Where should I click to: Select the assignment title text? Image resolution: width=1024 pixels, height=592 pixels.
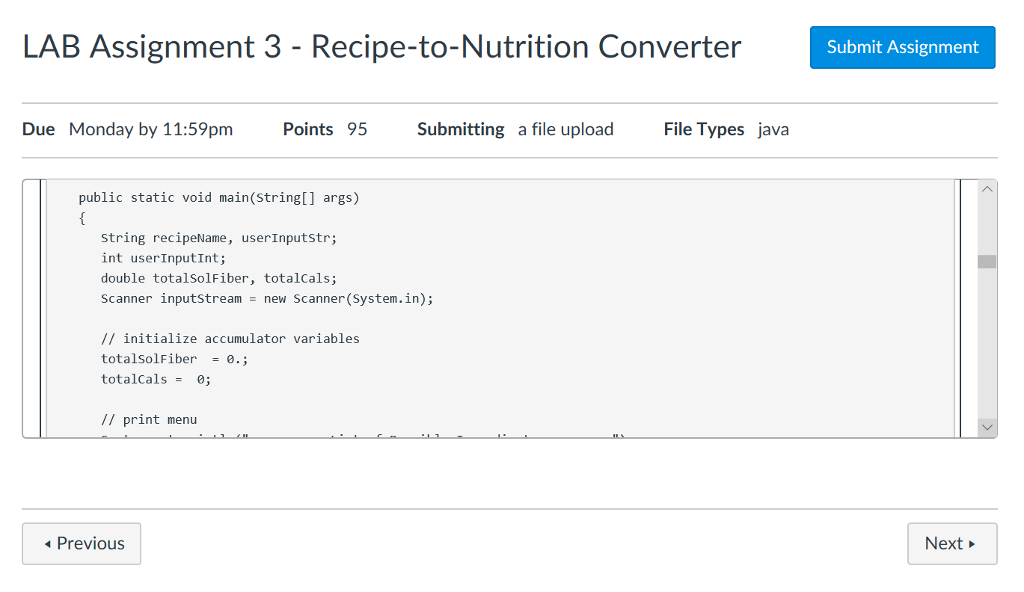point(381,46)
